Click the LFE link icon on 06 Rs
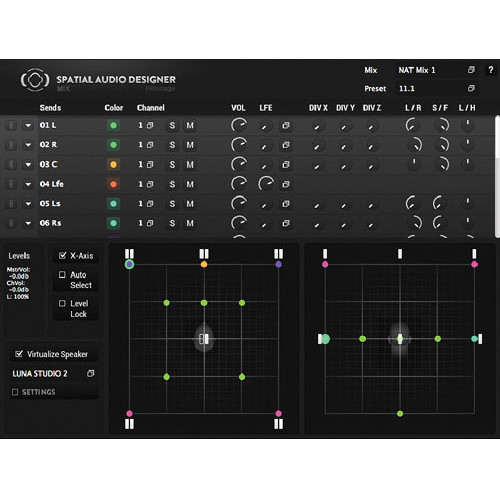The width and height of the screenshot is (500, 500). click(286, 223)
